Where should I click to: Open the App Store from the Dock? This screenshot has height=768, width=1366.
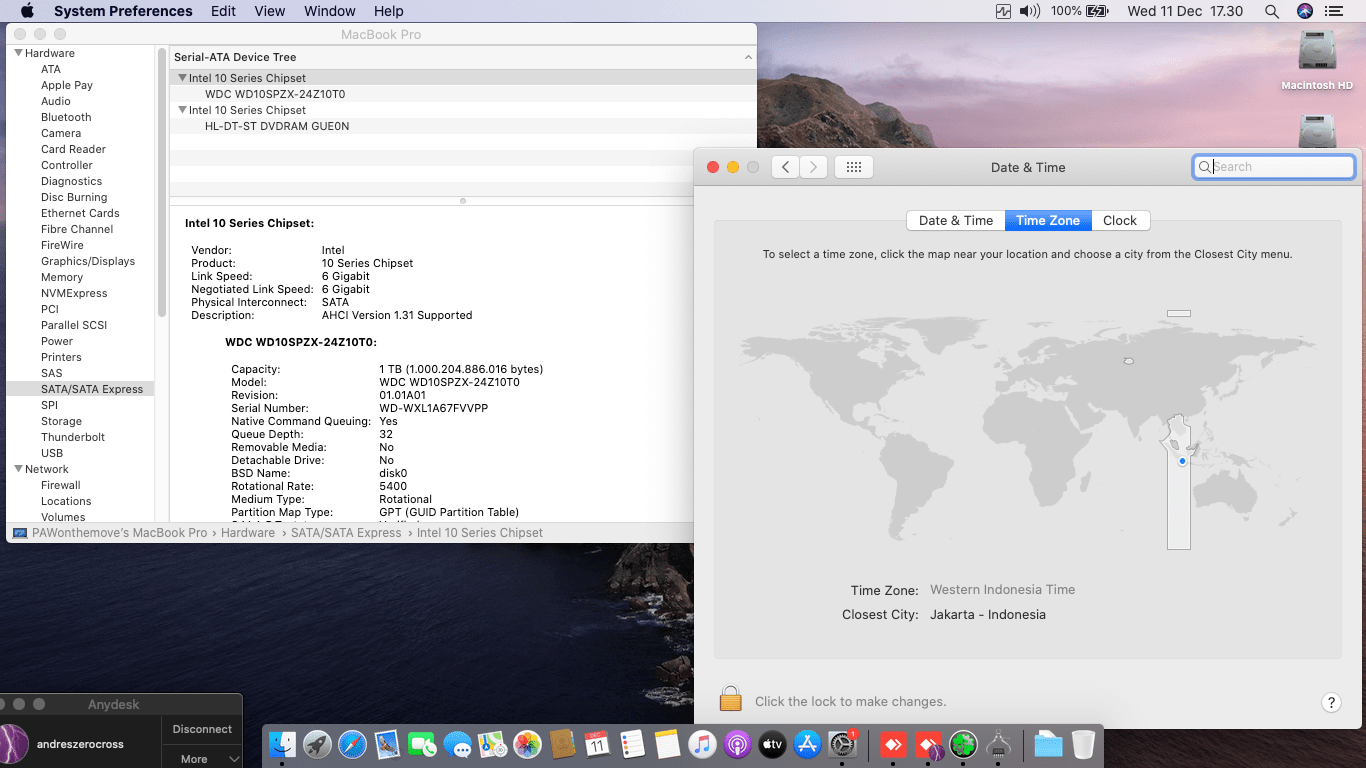tap(807, 745)
